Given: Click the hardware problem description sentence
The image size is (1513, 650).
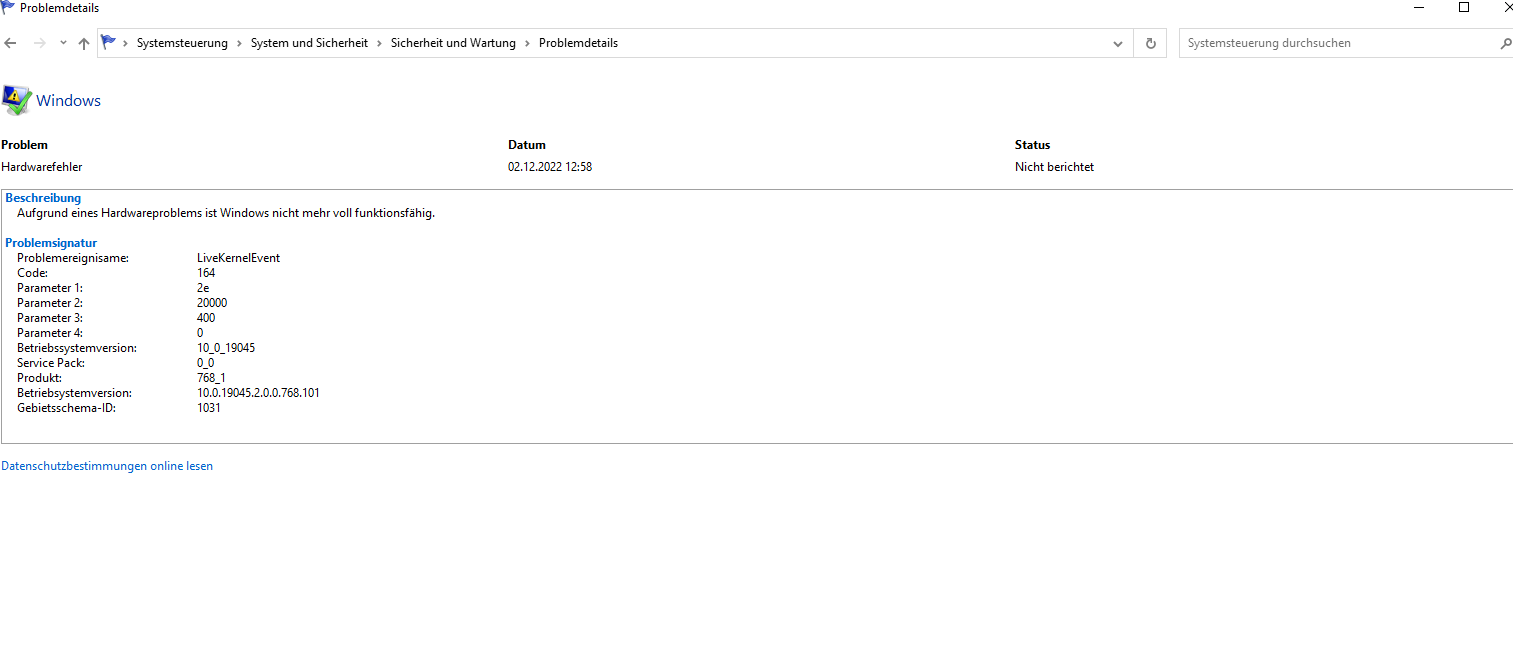Looking at the screenshot, I should (226, 213).
